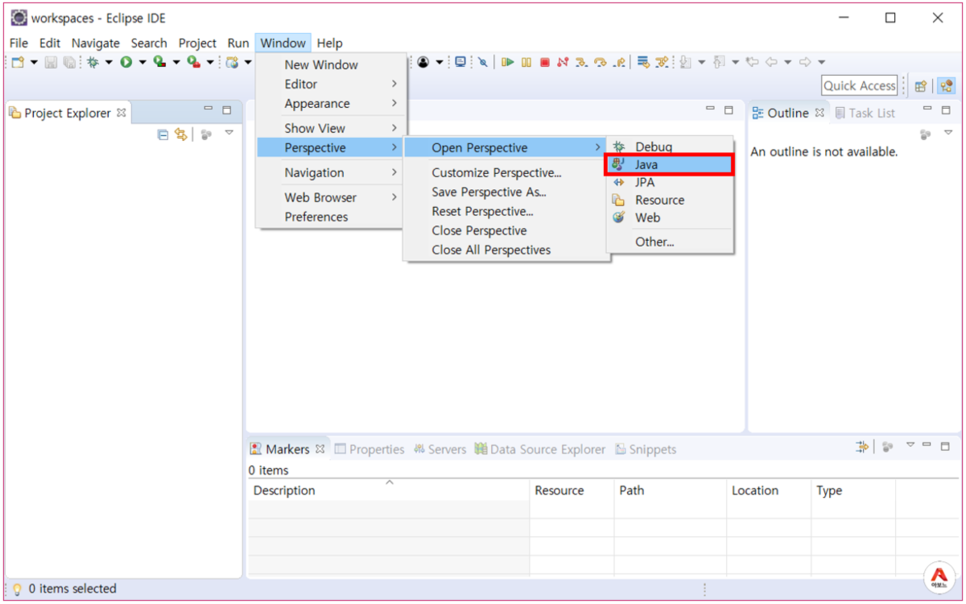
Task: Toggle the Java EE perspective button
Action: pos(946,86)
